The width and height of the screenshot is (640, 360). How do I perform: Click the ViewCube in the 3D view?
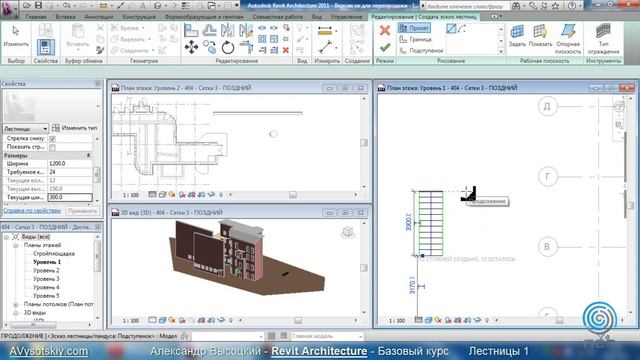coord(348,233)
